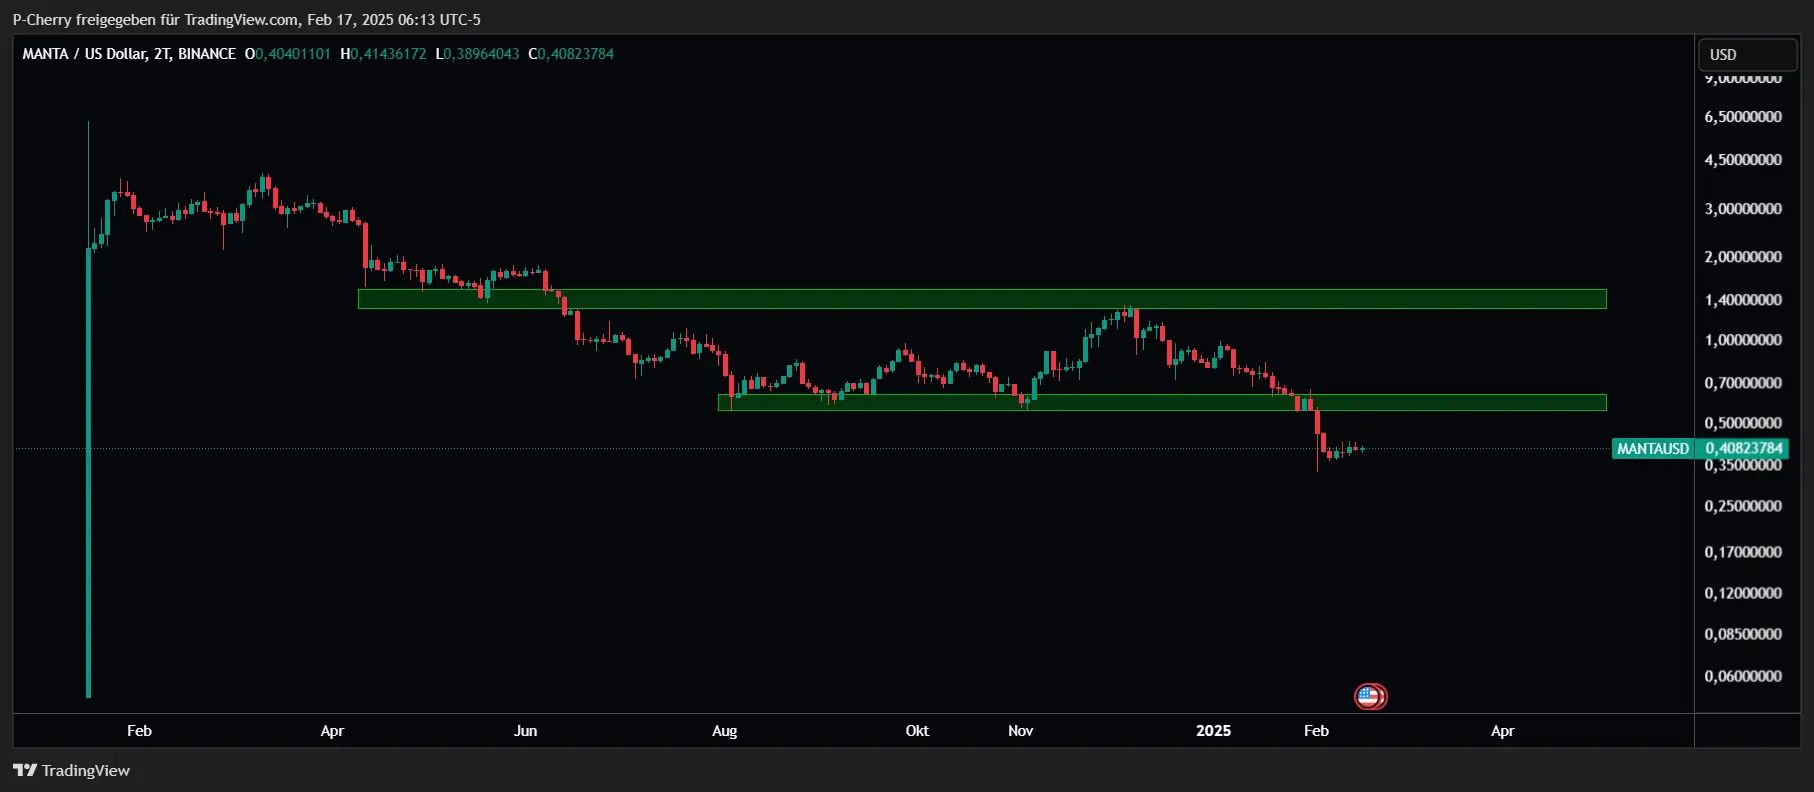Click the low value L0,38964043

pyautogui.click(x=477, y=54)
